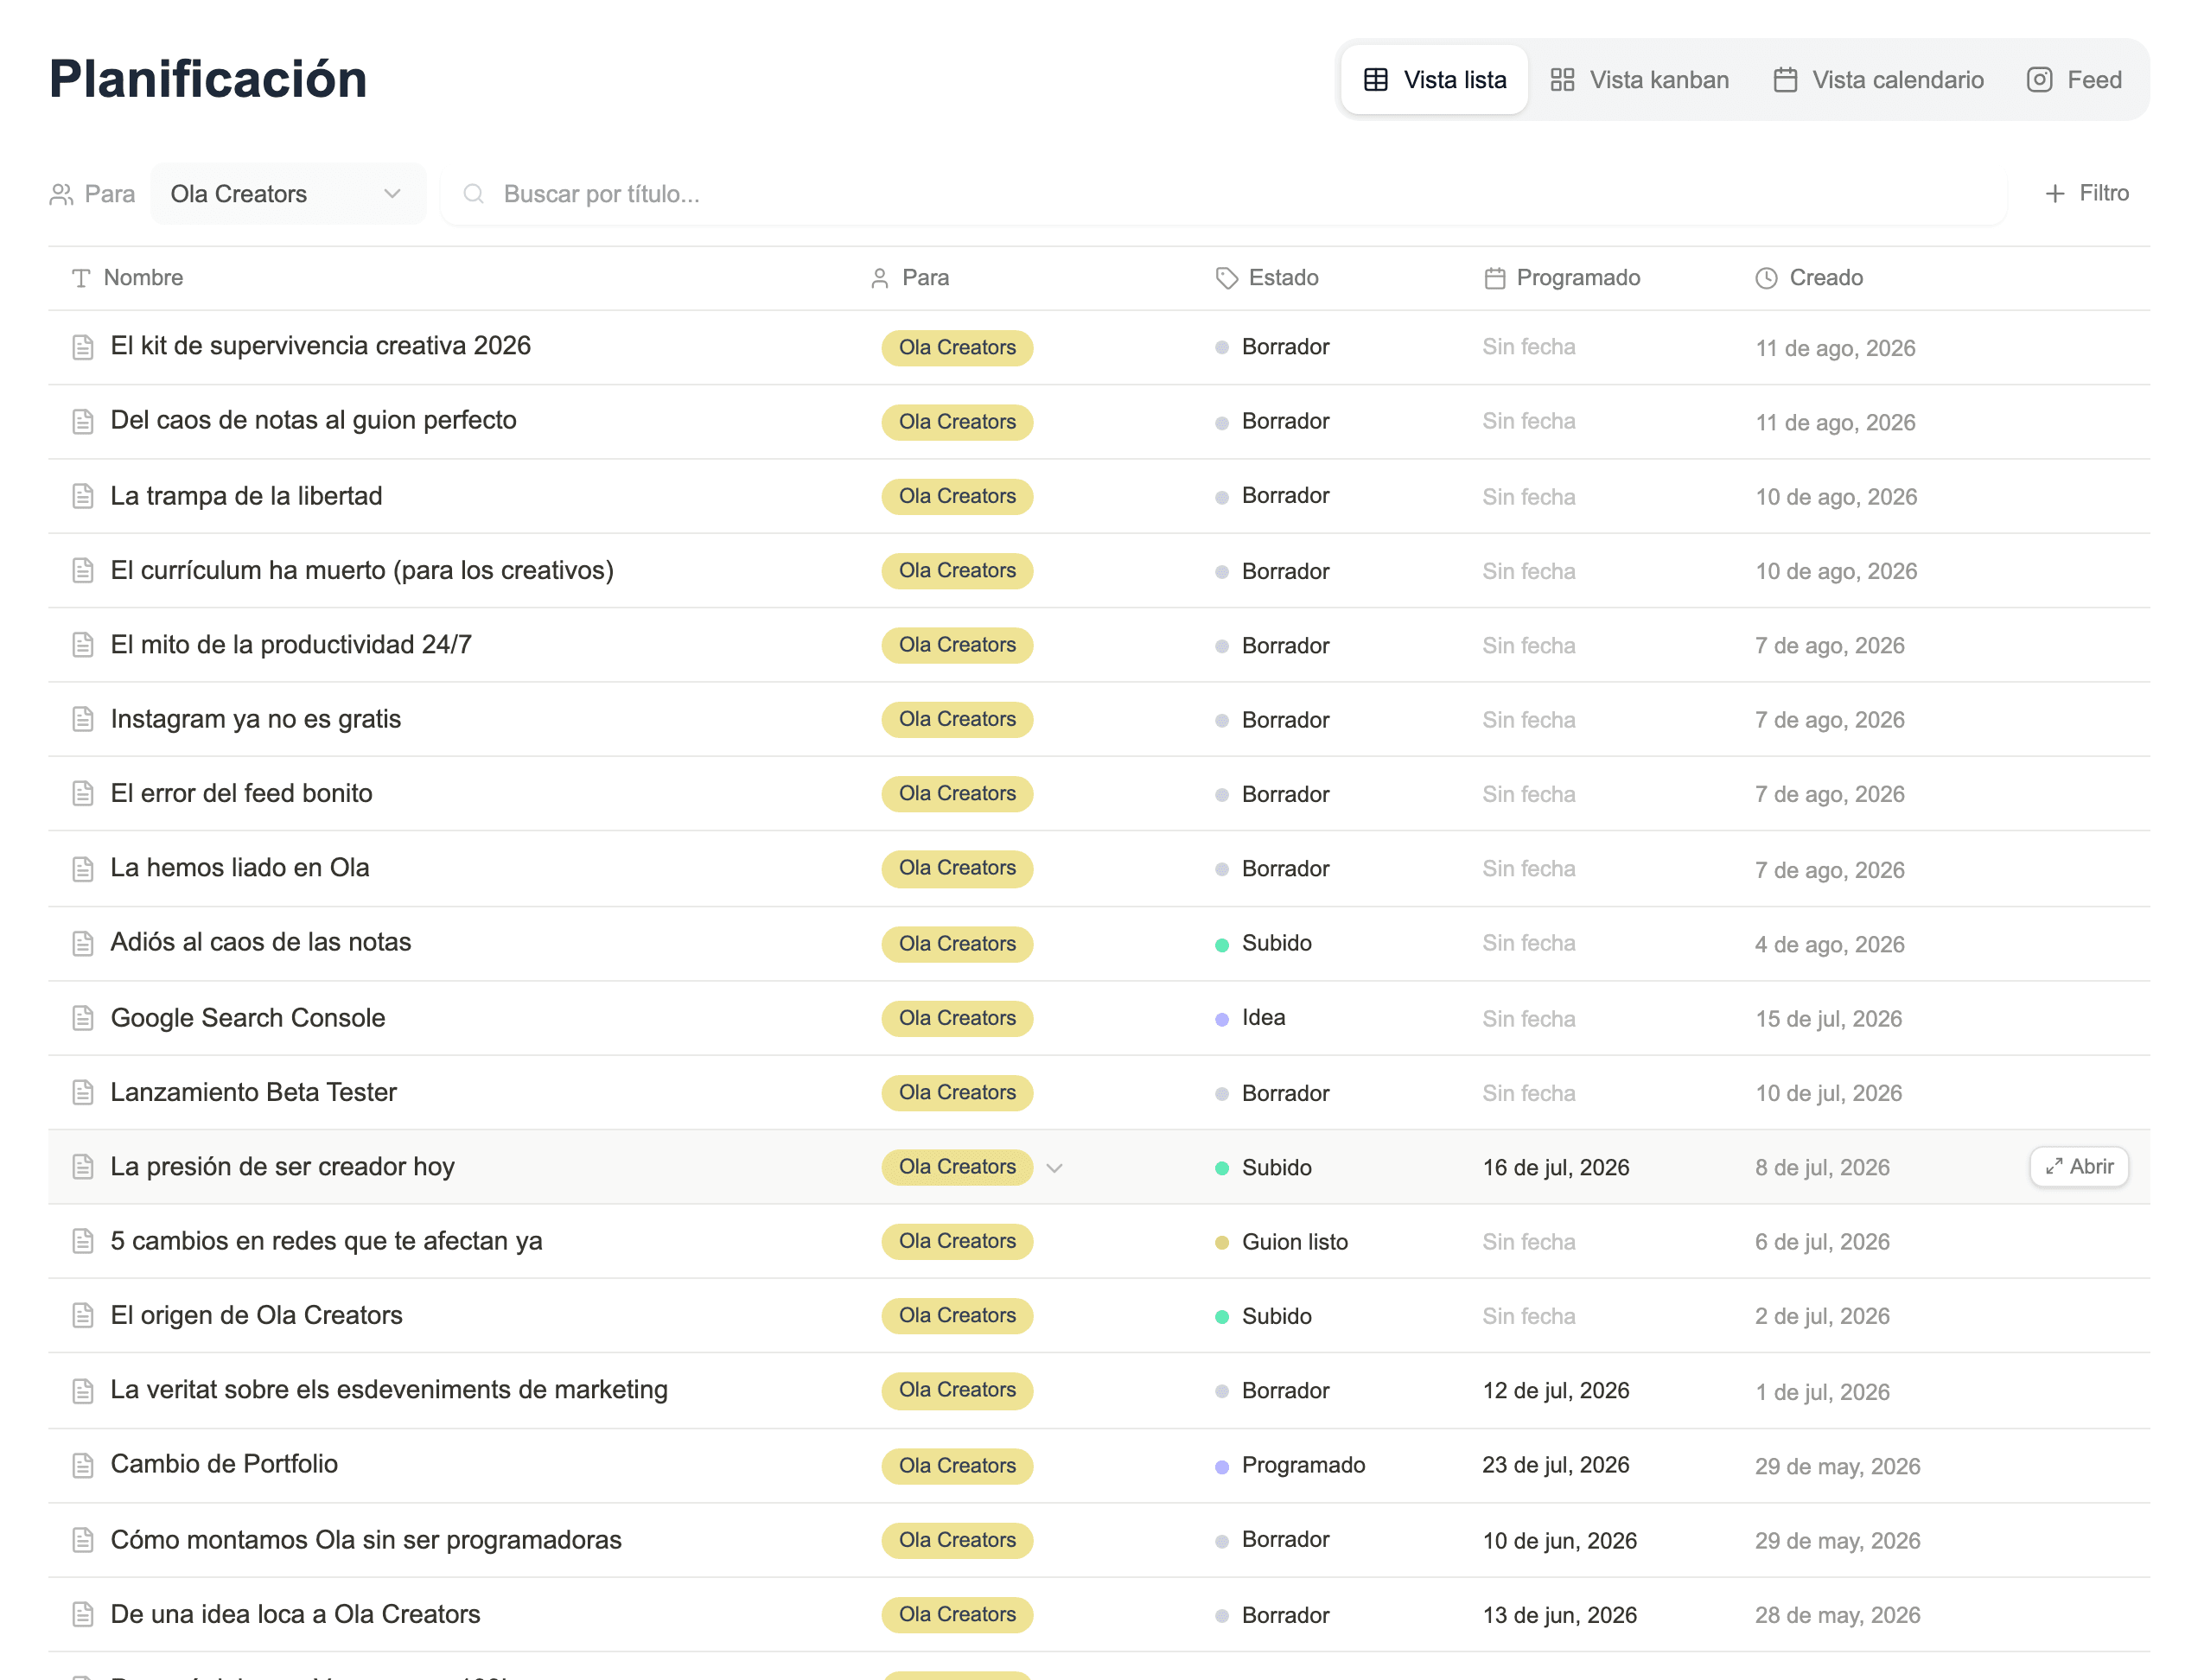Click the Para people icon beside filter
Viewport: 2185px width, 1680px height.
point(62,194)
